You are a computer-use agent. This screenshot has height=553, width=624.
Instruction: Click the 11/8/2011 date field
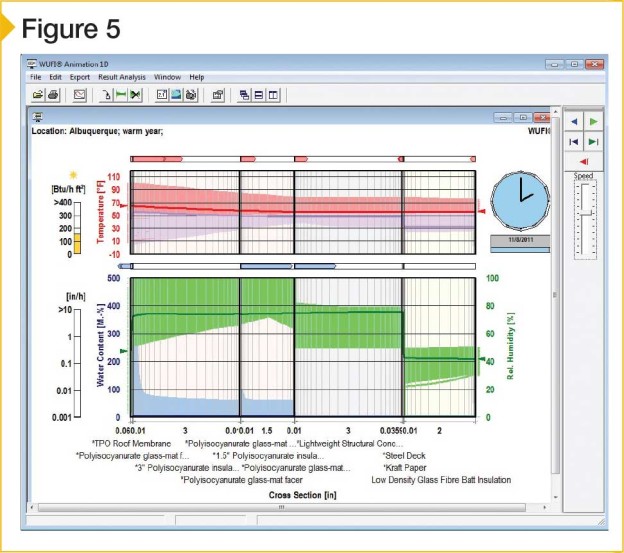520,240
